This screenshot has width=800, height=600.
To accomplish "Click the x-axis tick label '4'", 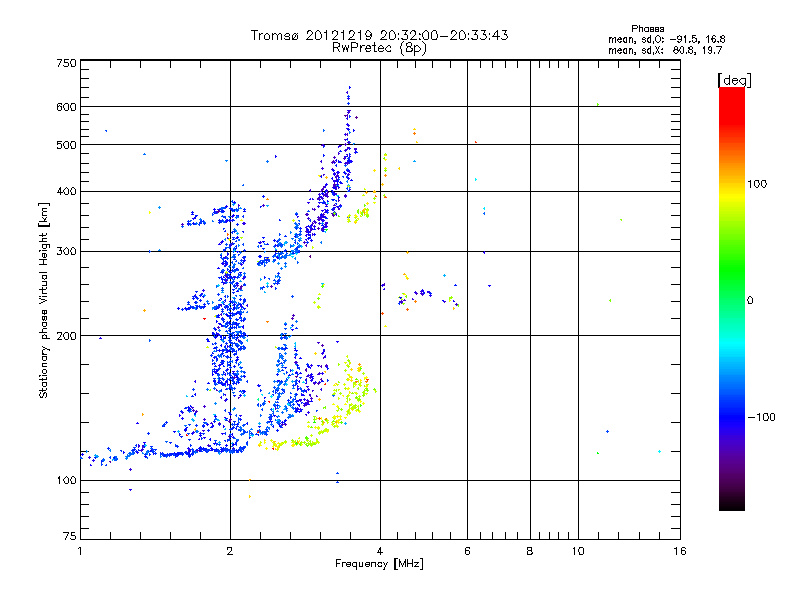I will coord(380,551).
